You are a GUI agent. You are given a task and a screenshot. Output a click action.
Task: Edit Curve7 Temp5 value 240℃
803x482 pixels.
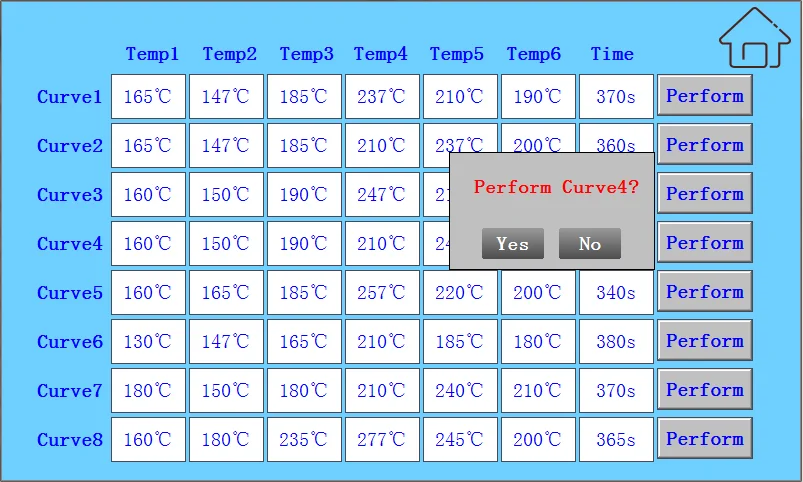pyautogui.click(x=460, y=391)
